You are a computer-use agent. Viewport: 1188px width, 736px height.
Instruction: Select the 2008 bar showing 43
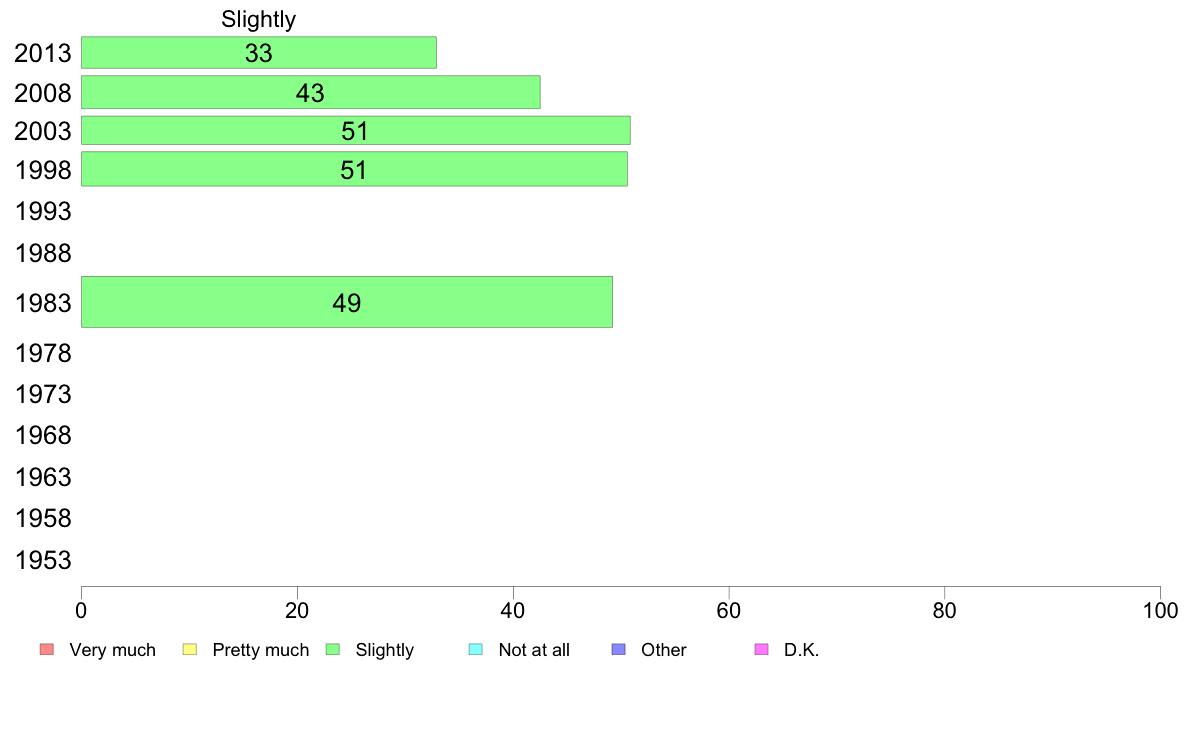(x=310, y=93)
